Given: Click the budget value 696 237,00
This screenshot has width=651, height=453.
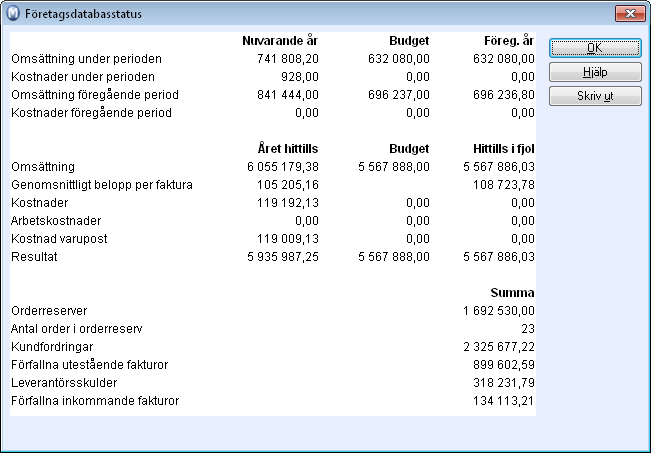Looking at the screenshot, I should coord(399,95).
